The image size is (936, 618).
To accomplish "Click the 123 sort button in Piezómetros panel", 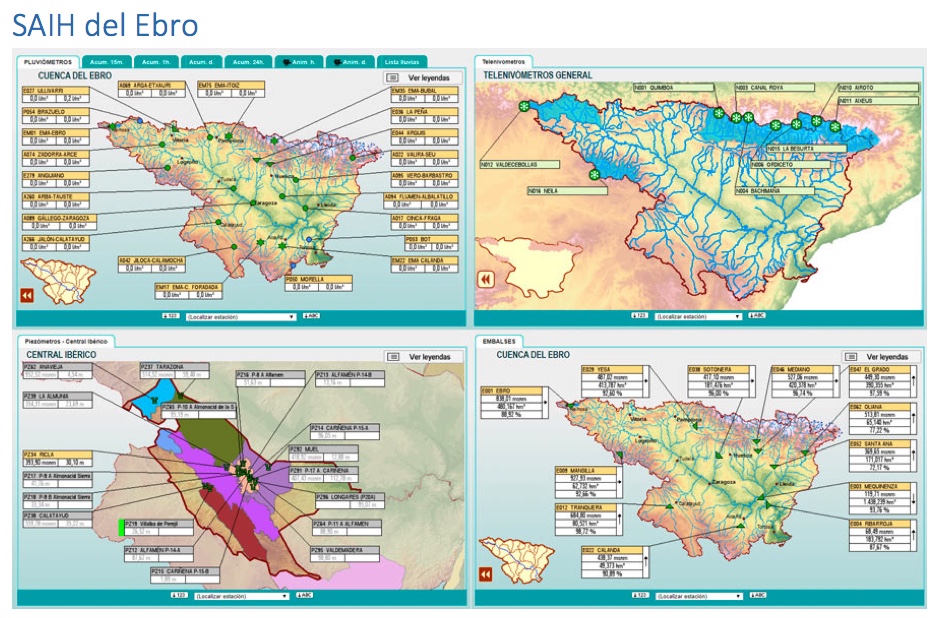I will tap(180, 595).
